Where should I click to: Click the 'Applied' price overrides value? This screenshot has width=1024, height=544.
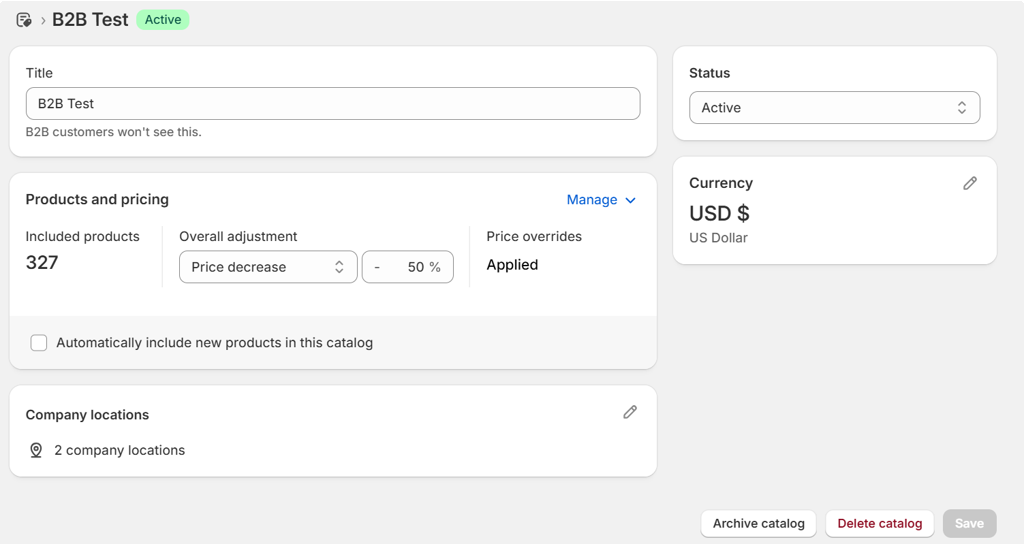[x=512, y=265]
